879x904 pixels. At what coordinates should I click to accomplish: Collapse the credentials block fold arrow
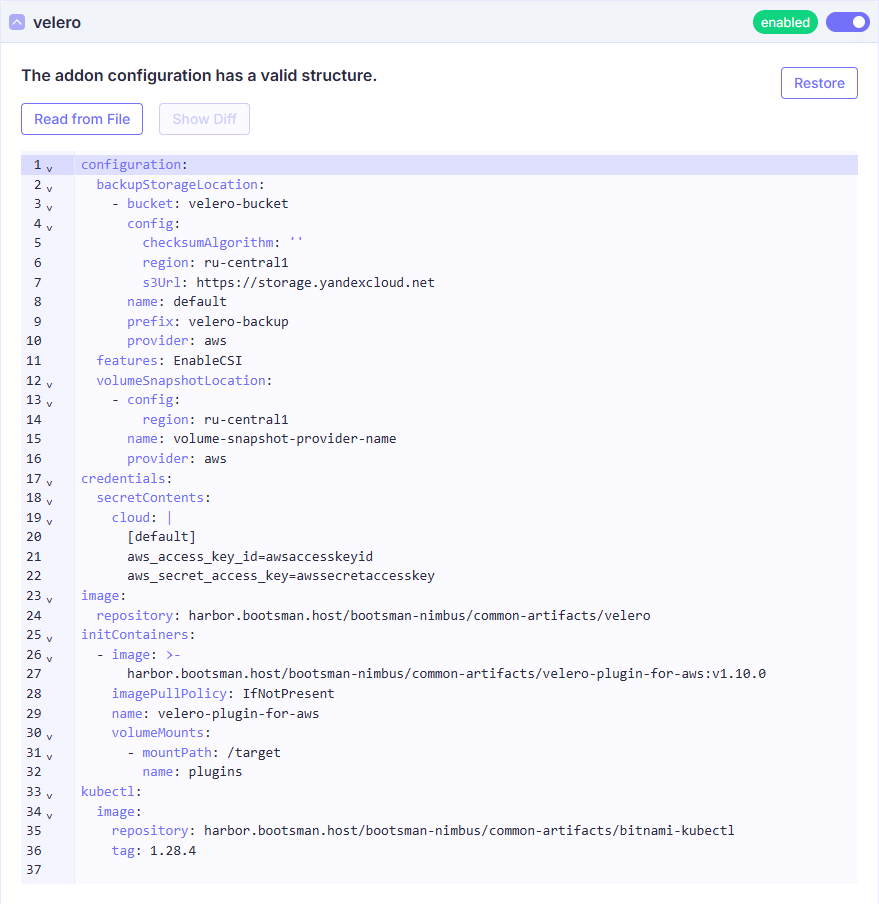tap(49, 481)
